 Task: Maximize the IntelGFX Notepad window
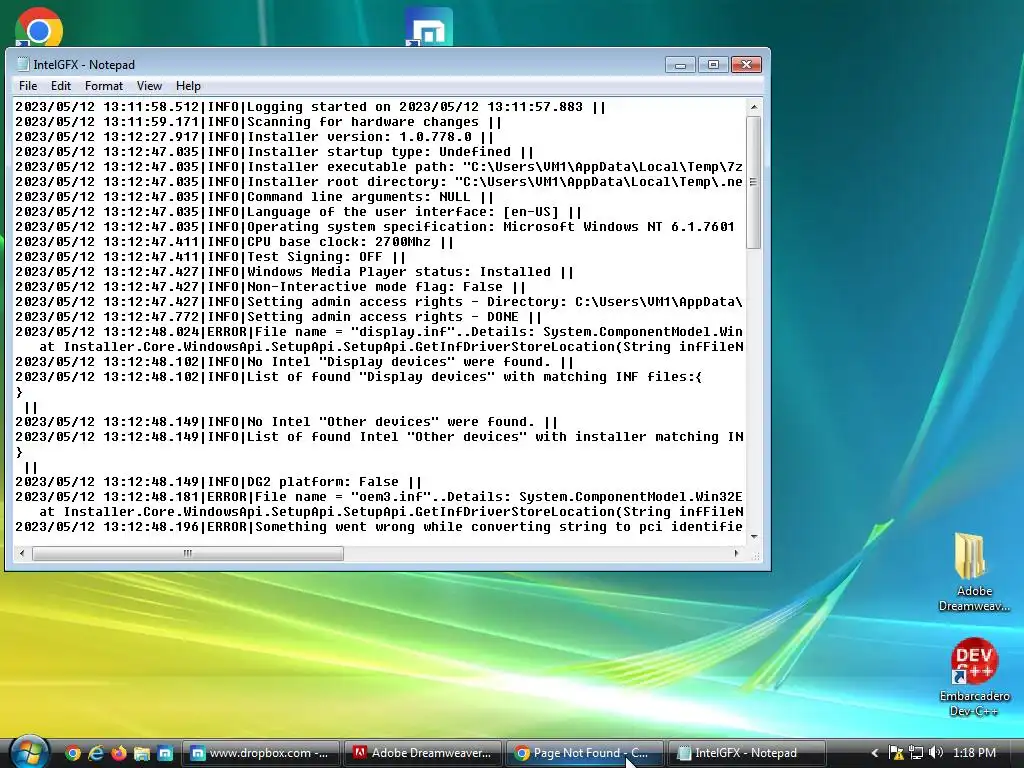click(x=713, y=65)
